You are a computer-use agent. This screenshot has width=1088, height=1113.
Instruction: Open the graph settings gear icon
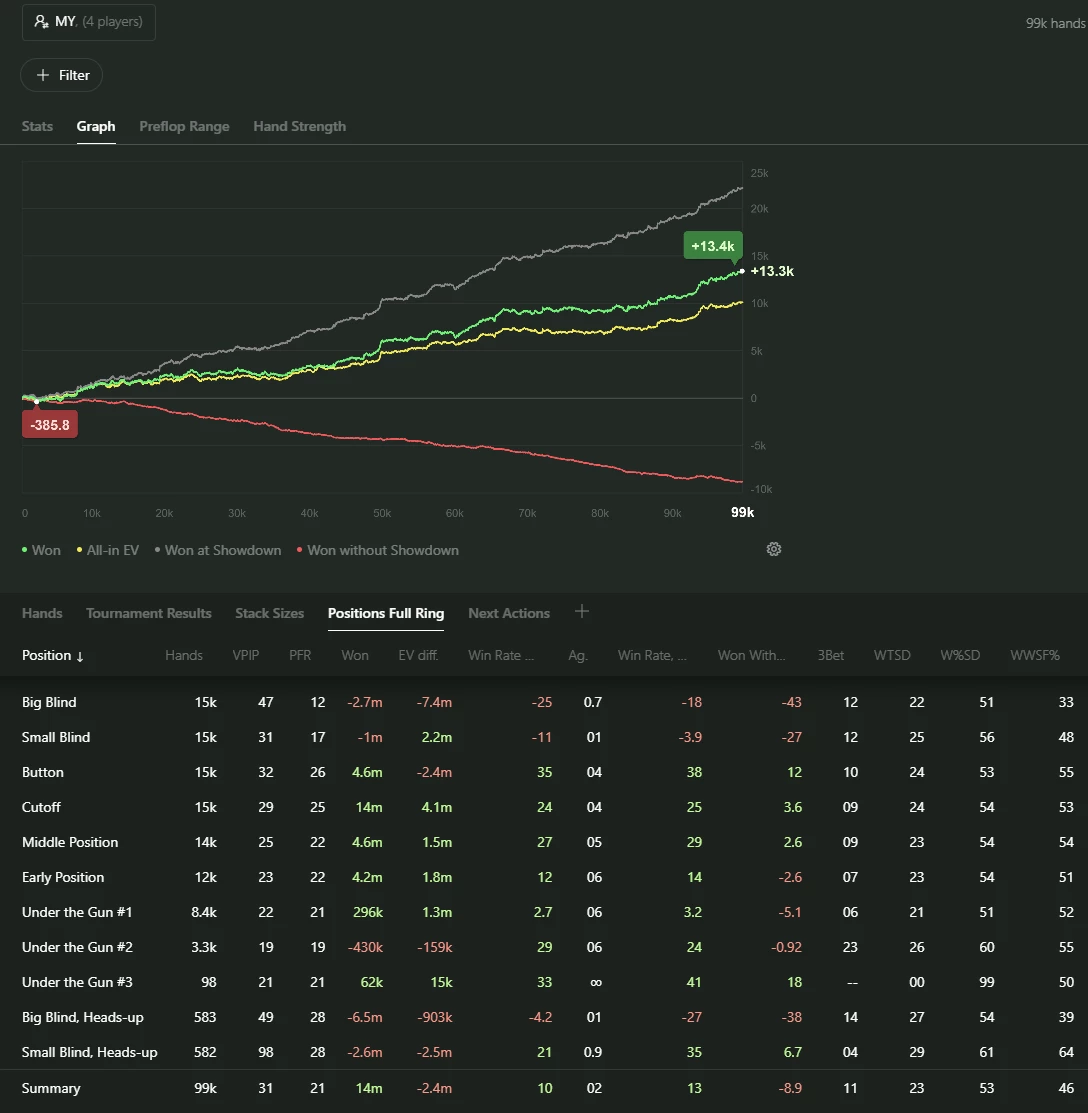[774, 549]
